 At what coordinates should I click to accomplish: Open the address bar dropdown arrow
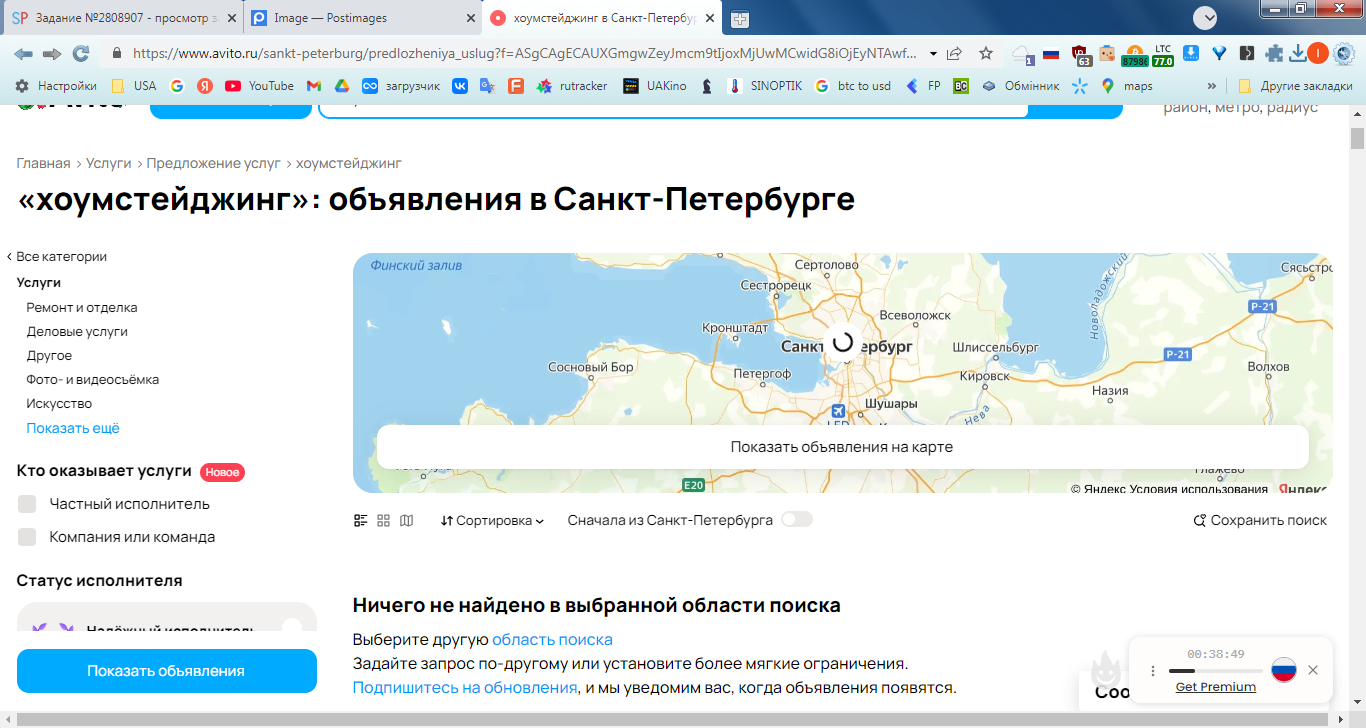[x=933, y=53]
